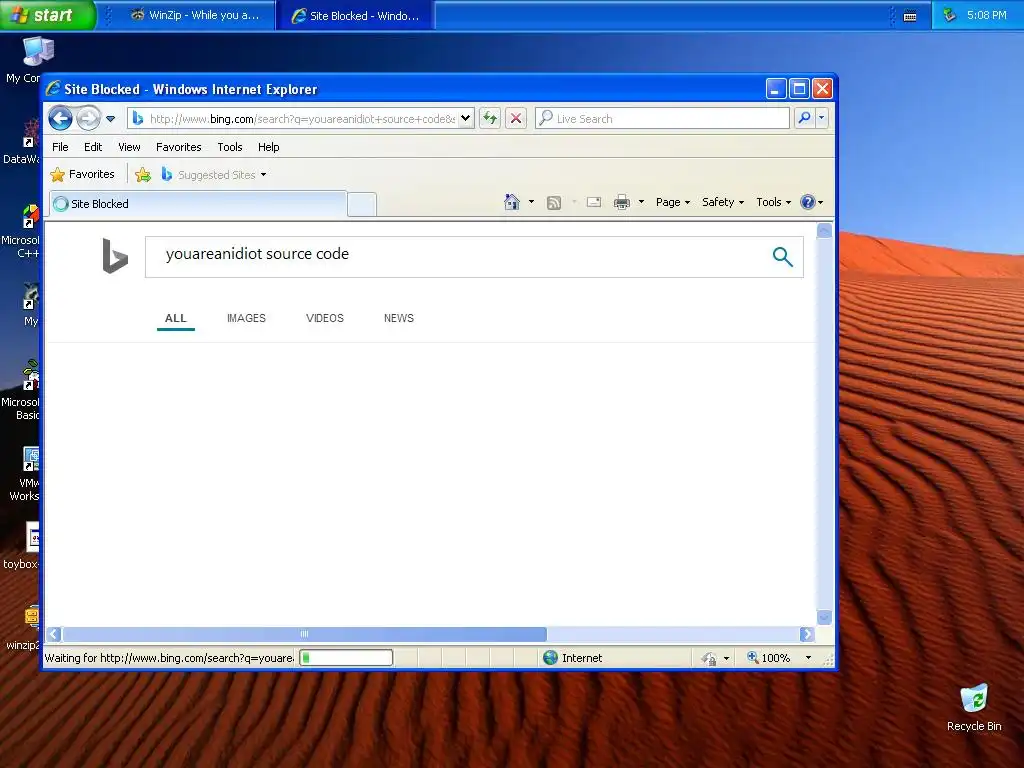The image size is (1024, 768).
Task: Click the blue Help question icon
Action: 808,202
